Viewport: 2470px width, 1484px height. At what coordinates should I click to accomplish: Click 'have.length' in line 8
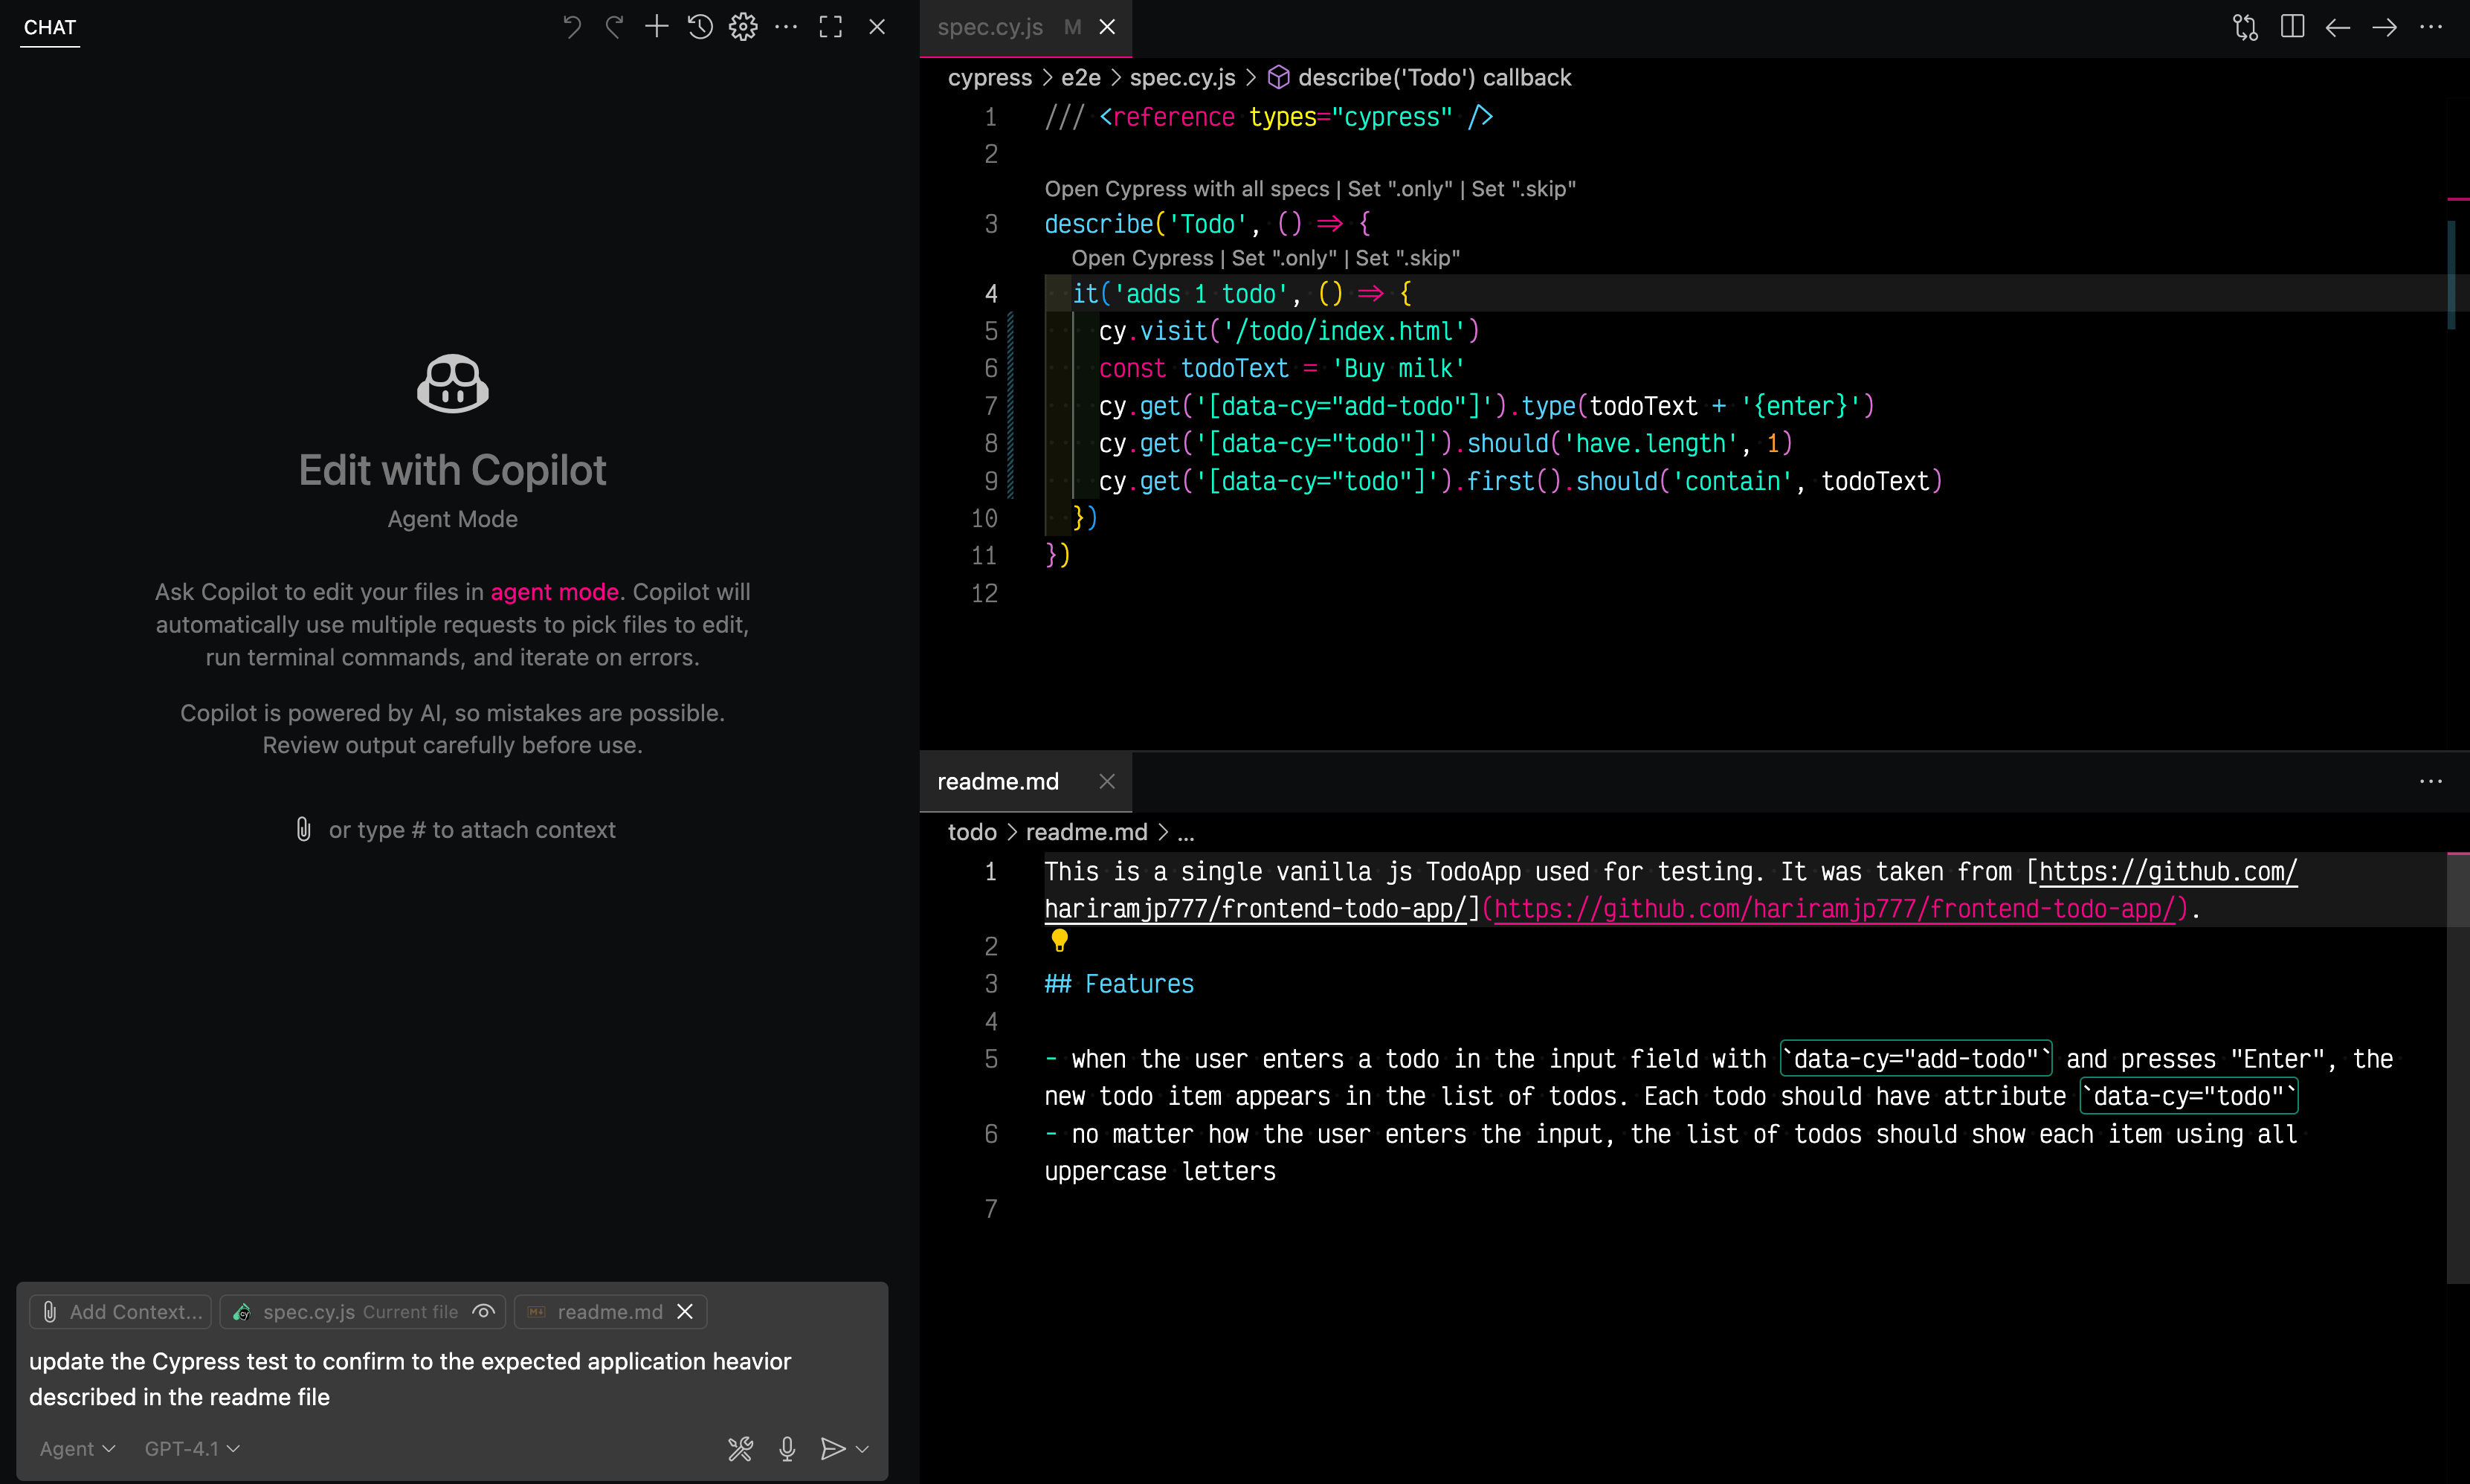1651,444
